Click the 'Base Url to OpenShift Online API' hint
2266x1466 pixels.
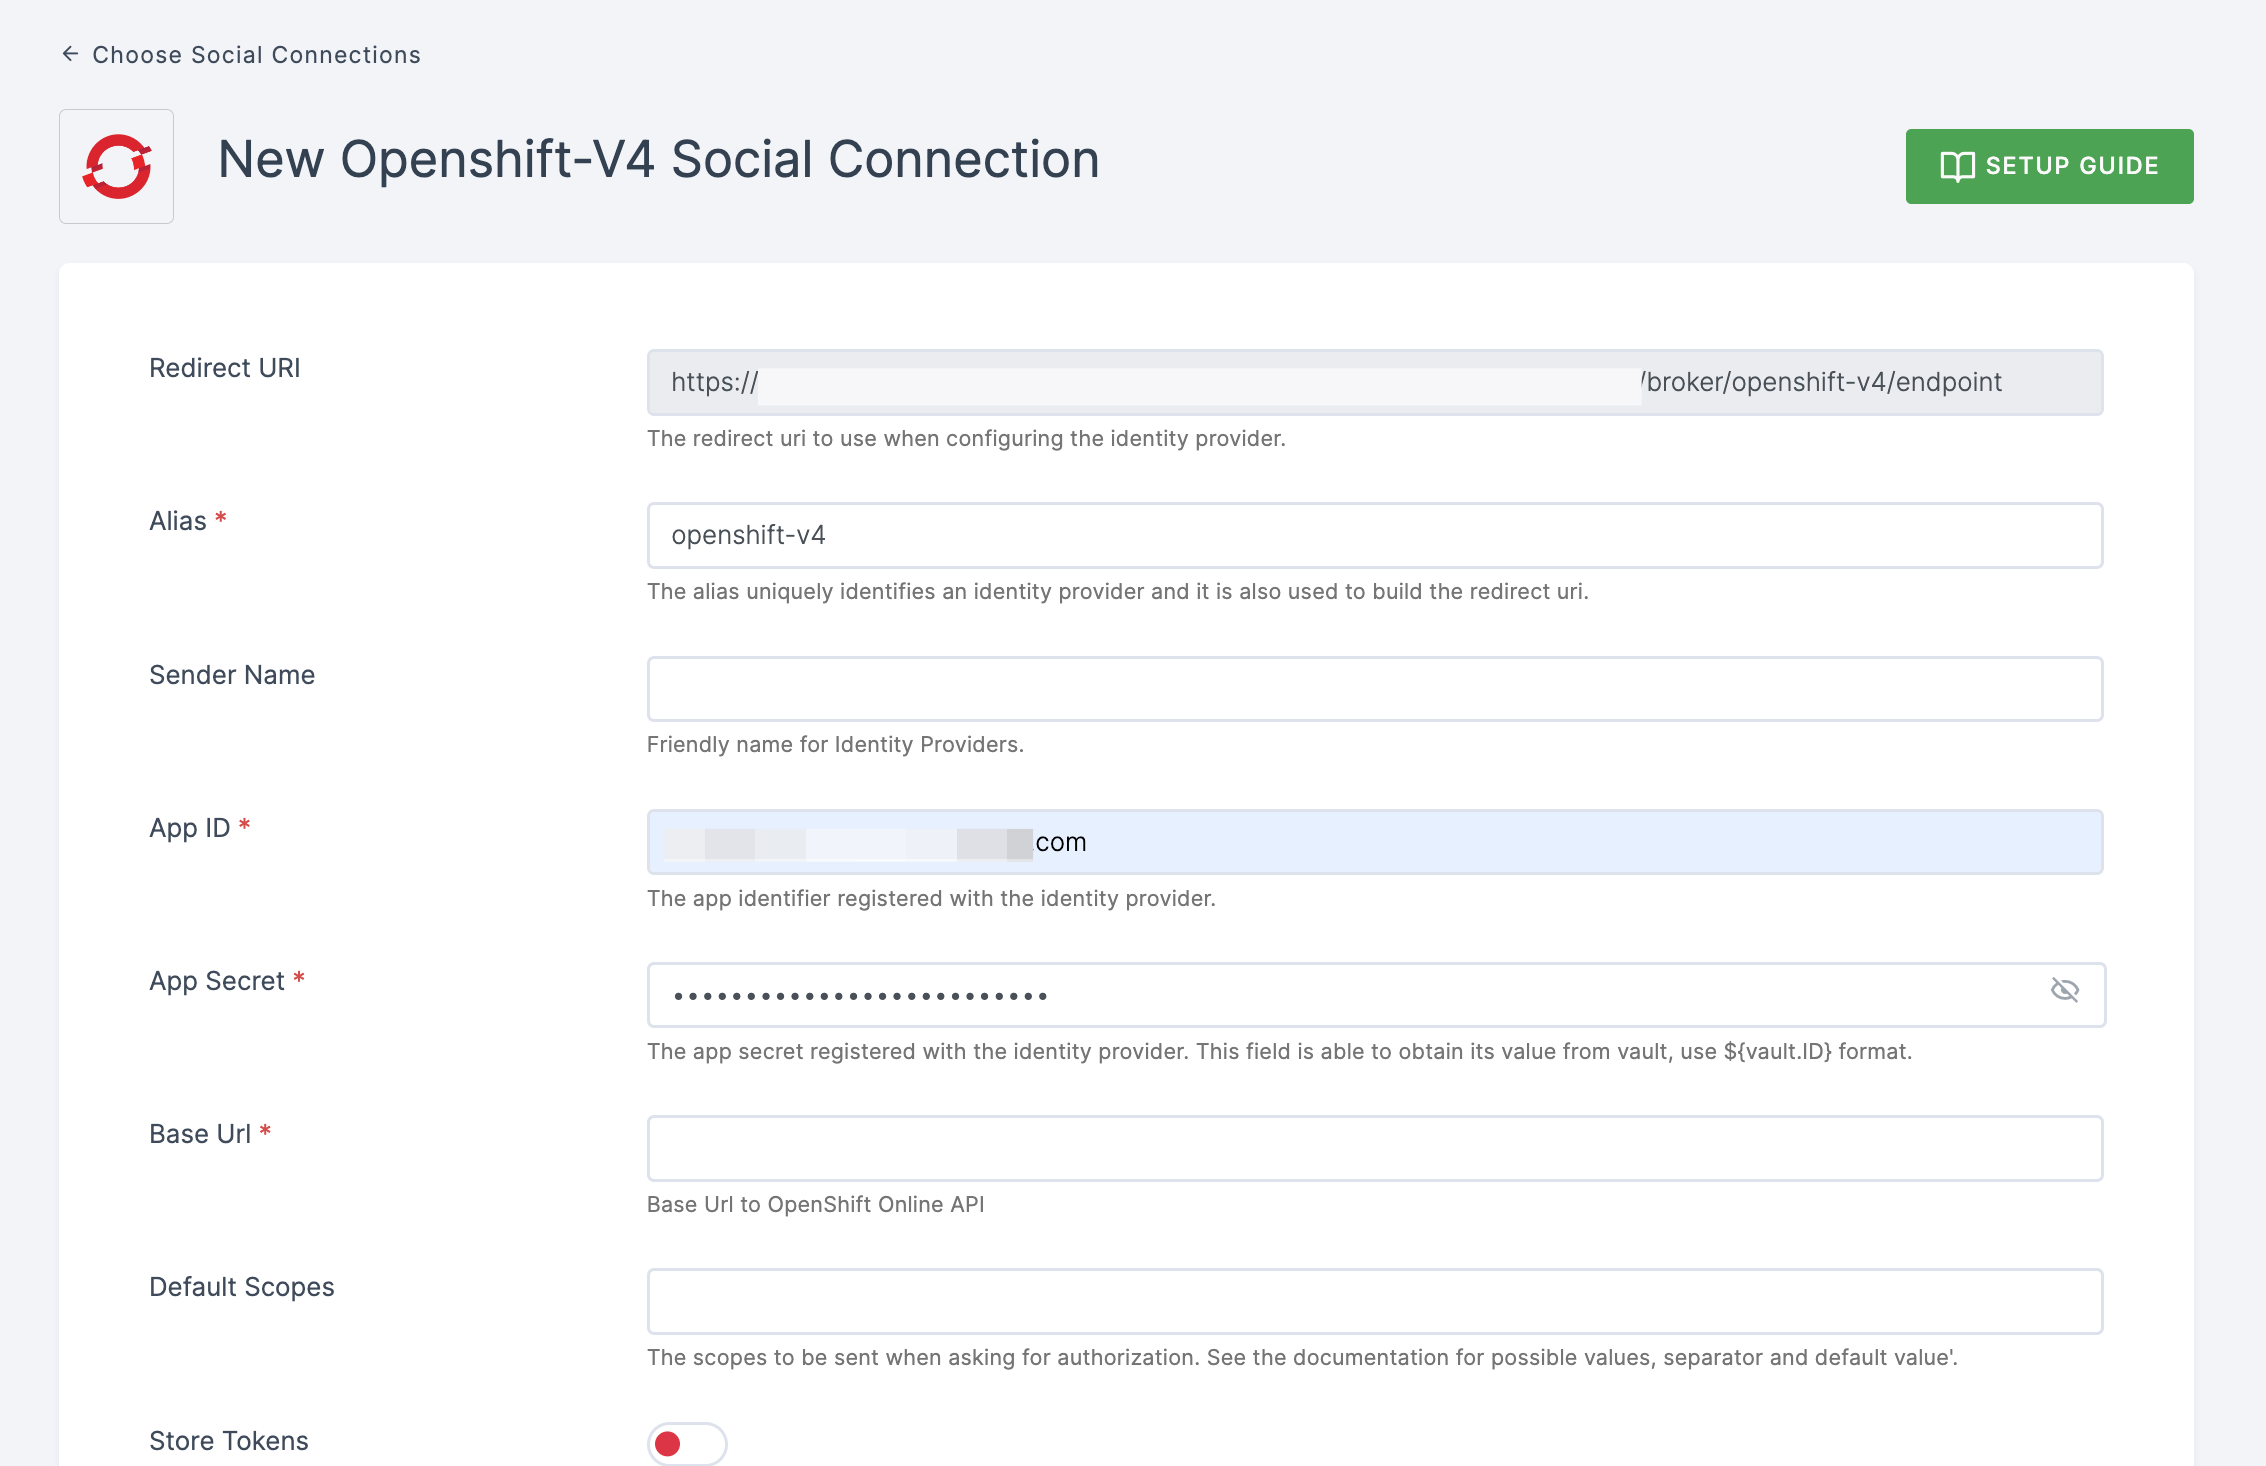816,1204
